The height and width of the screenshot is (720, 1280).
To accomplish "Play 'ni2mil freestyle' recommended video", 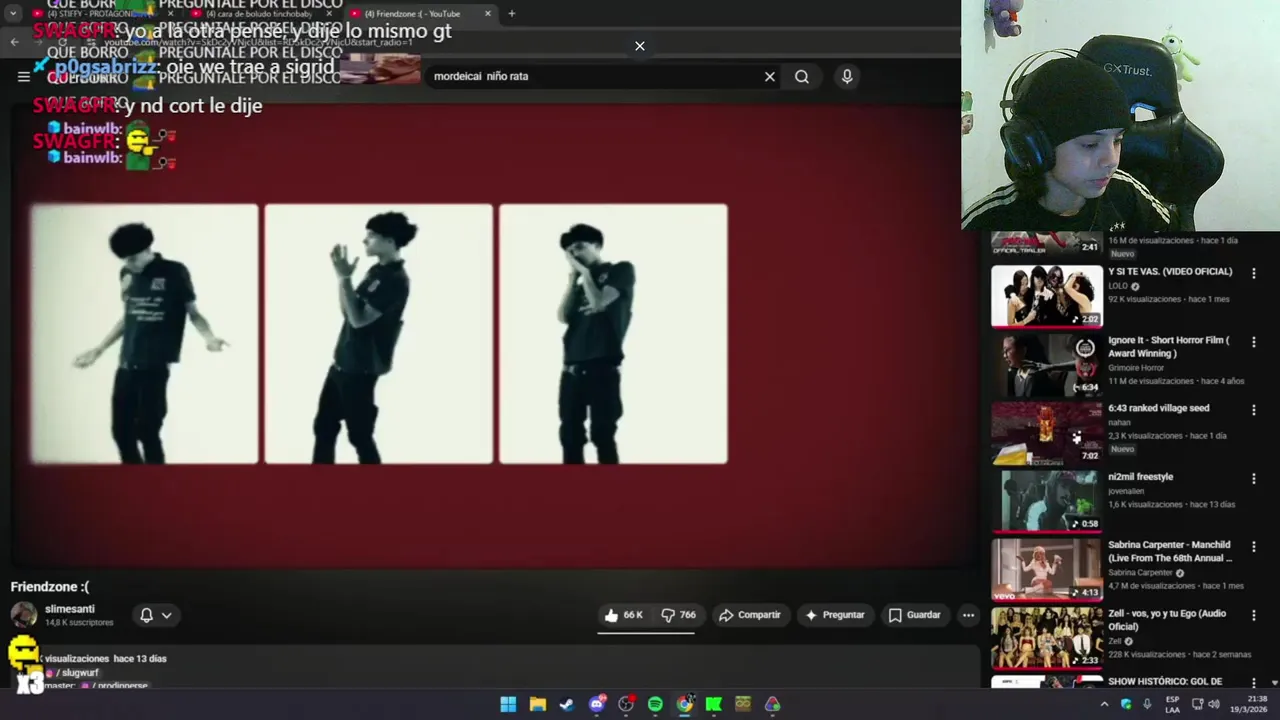I will coord(1046,501).
